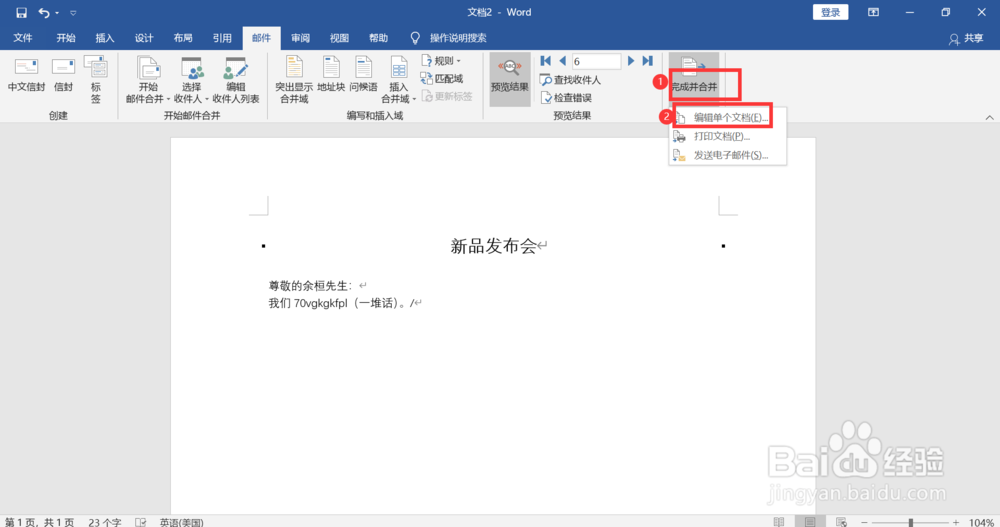Image resolution: width=1000 pixels, height=527 pixels.
Task: Switch to the 设计 ribbon tab
Action: pyautogui.click(x=144, y=38)
